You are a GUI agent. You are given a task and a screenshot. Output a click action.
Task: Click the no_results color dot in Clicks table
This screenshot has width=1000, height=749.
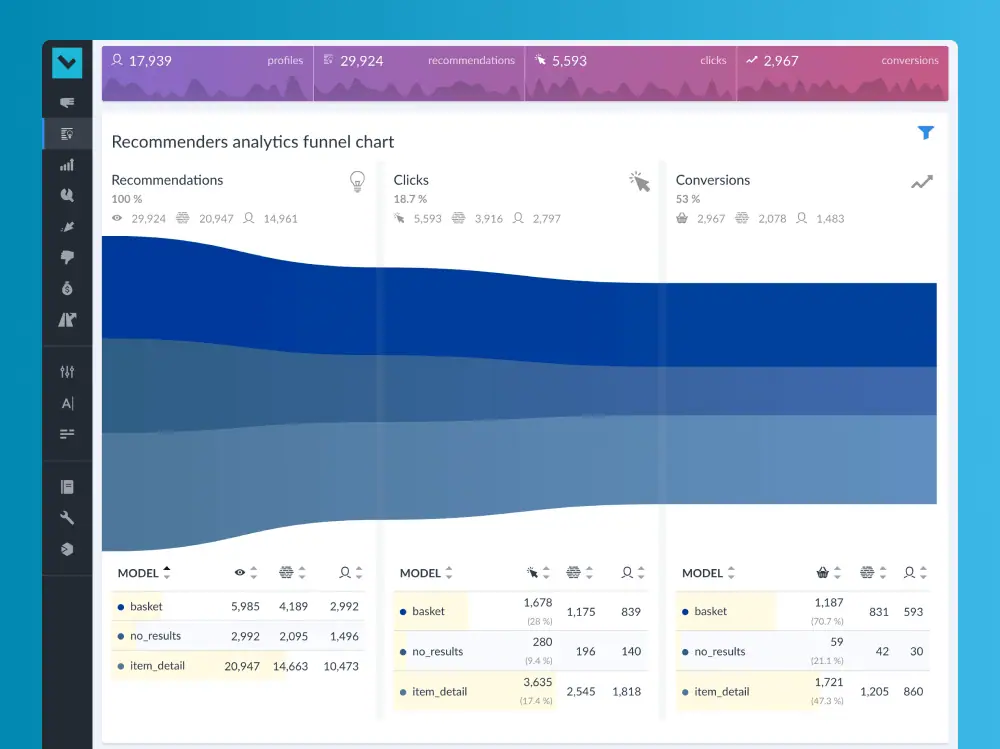tap(403, 652)
